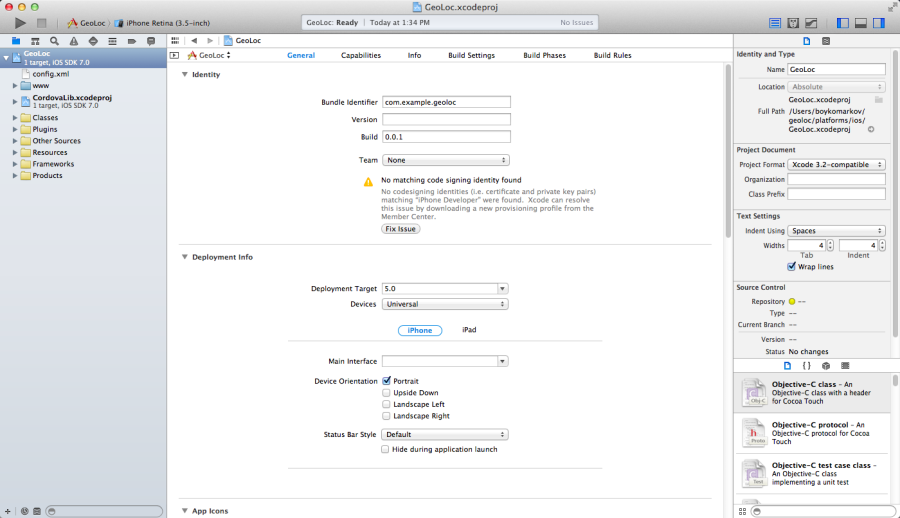Switch to the Build Phases tab
Image resolution: width=900 pixels, height=518 pixels.
(x=544, y=56)
